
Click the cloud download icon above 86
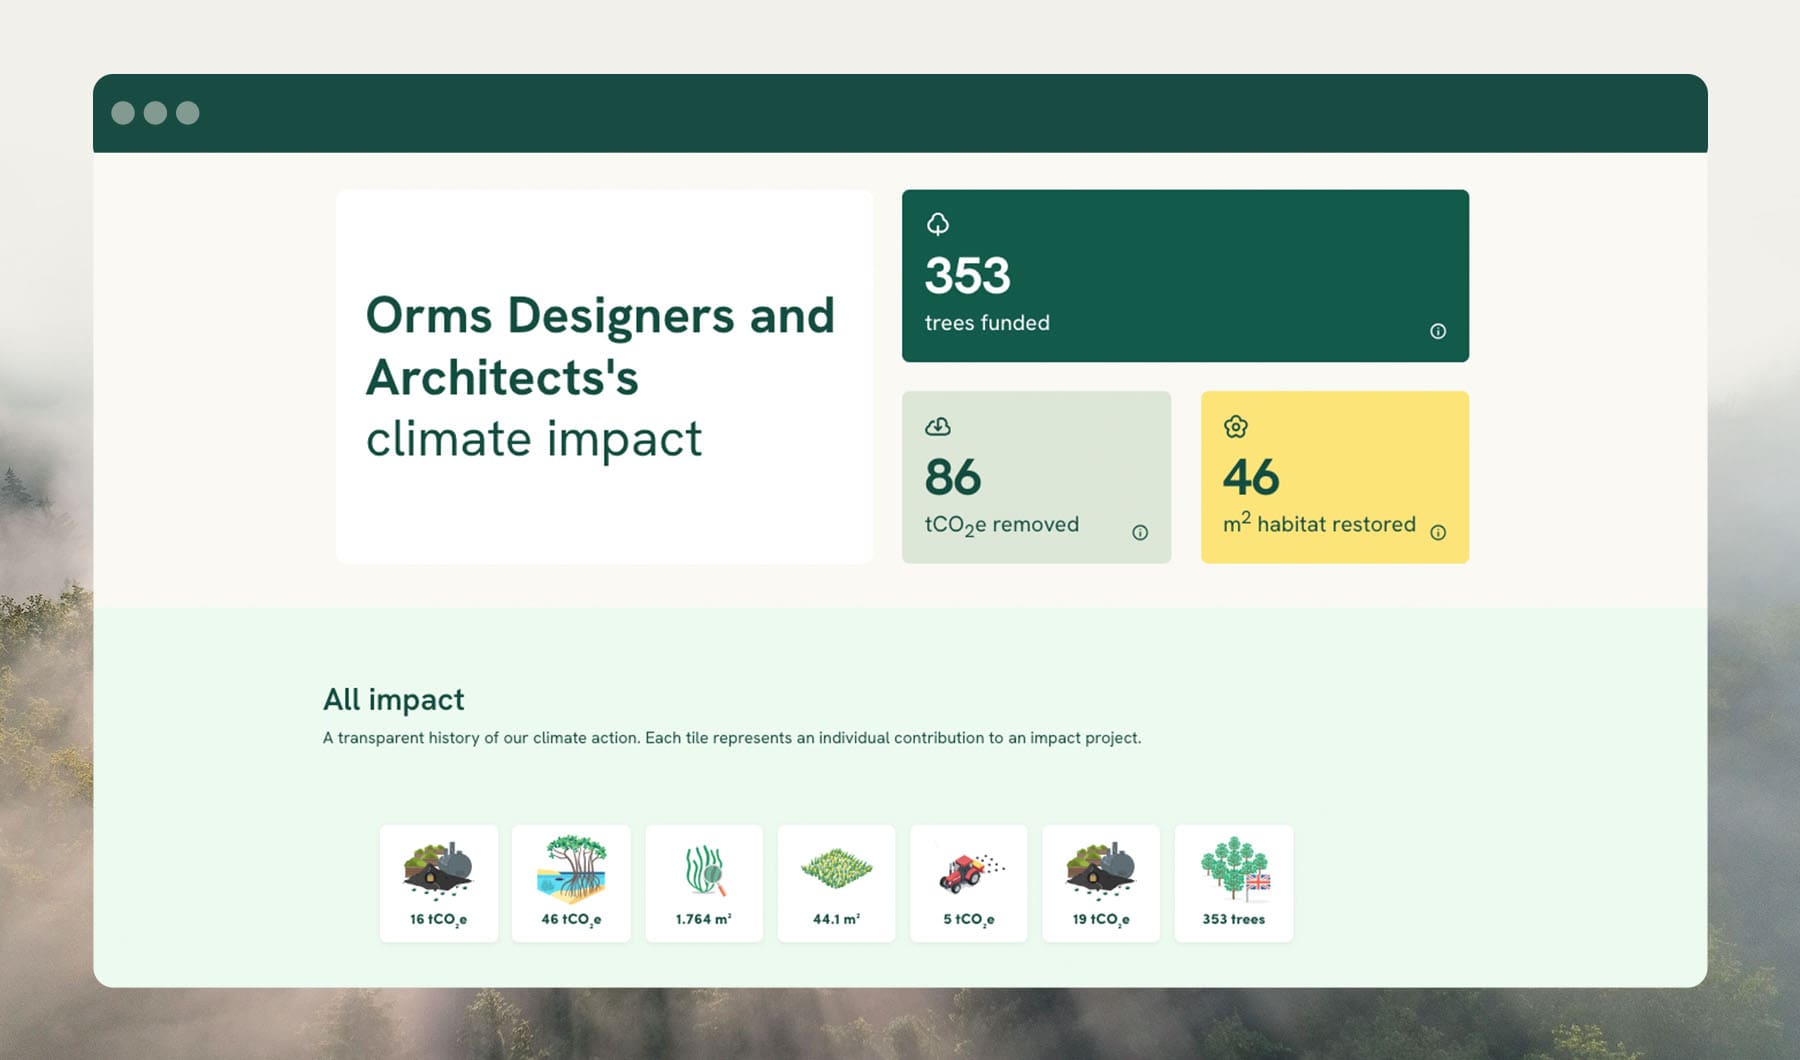click(x=937, y=427)
